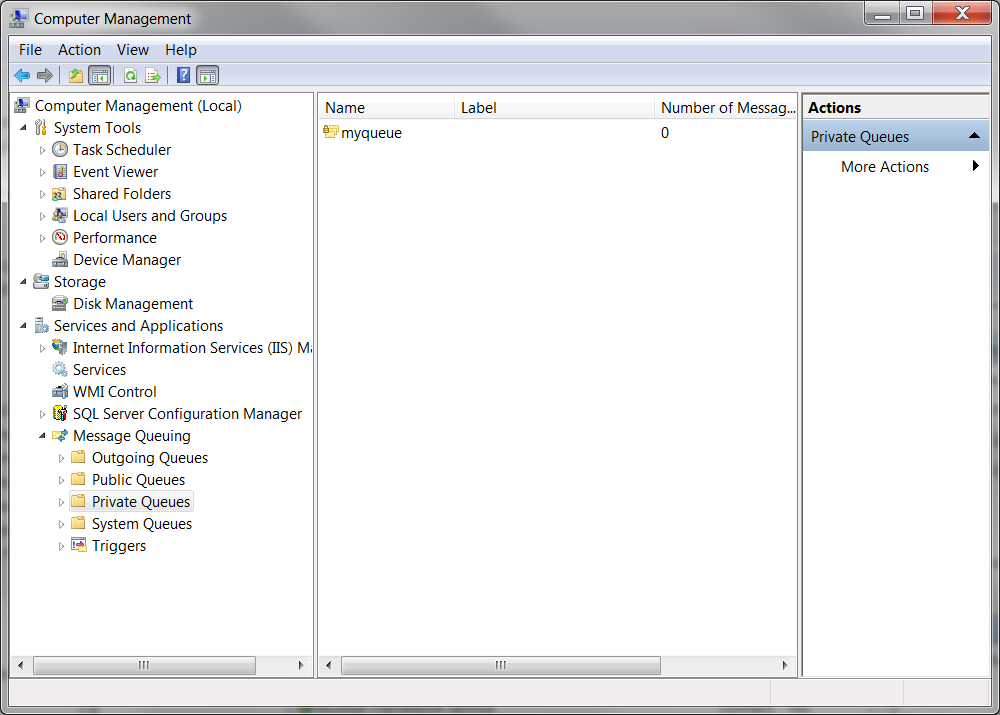Open the Action menu

[x=79, y=50]
